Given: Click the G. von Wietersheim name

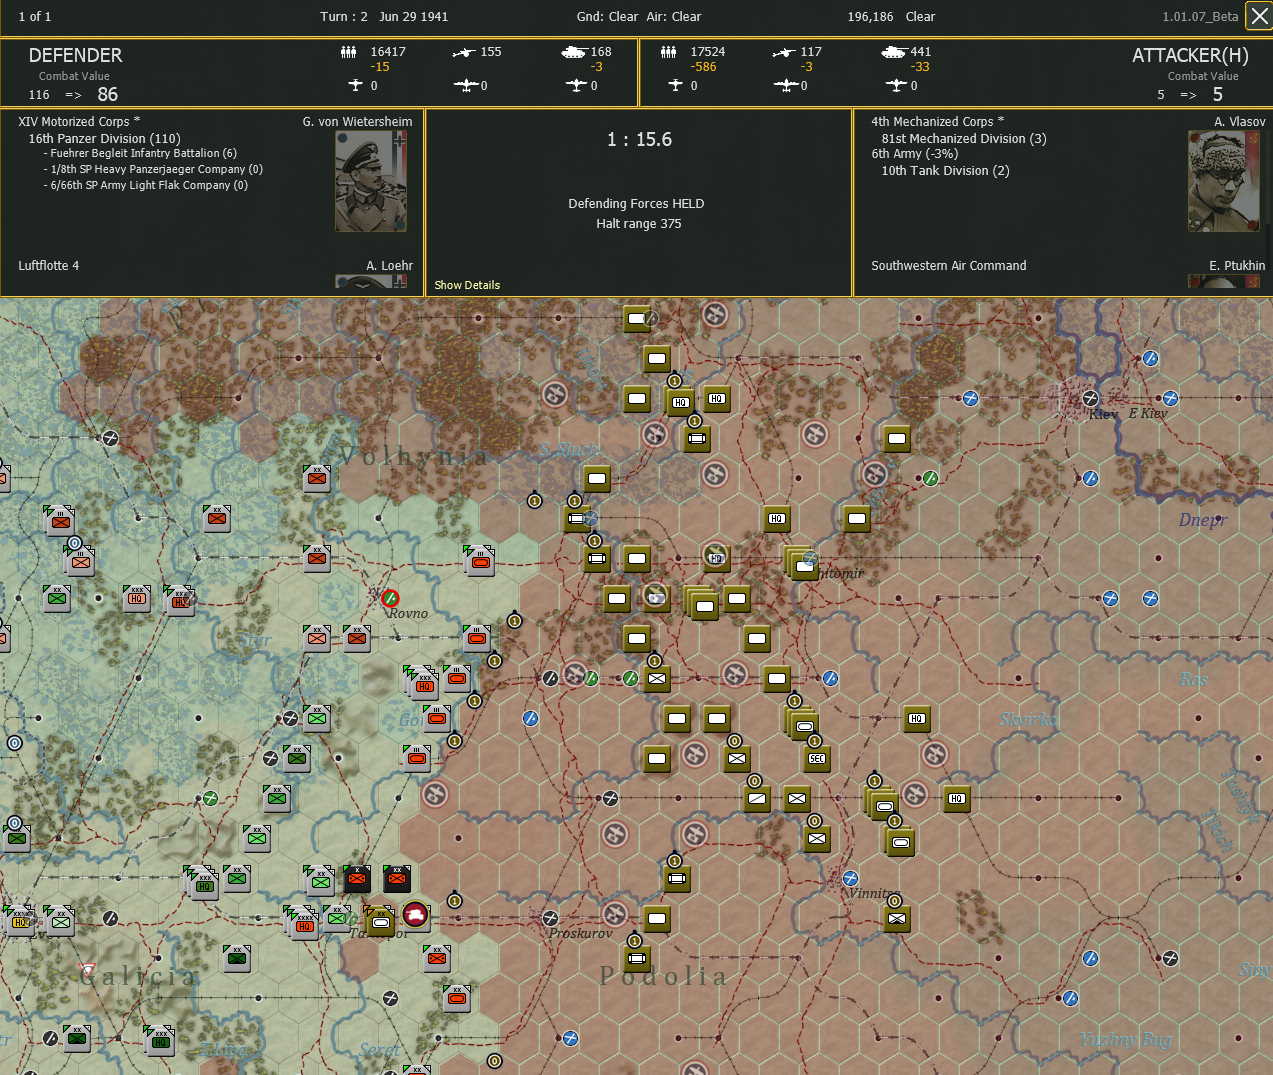Looking at the screenshot, I should [x=357, y=122].
